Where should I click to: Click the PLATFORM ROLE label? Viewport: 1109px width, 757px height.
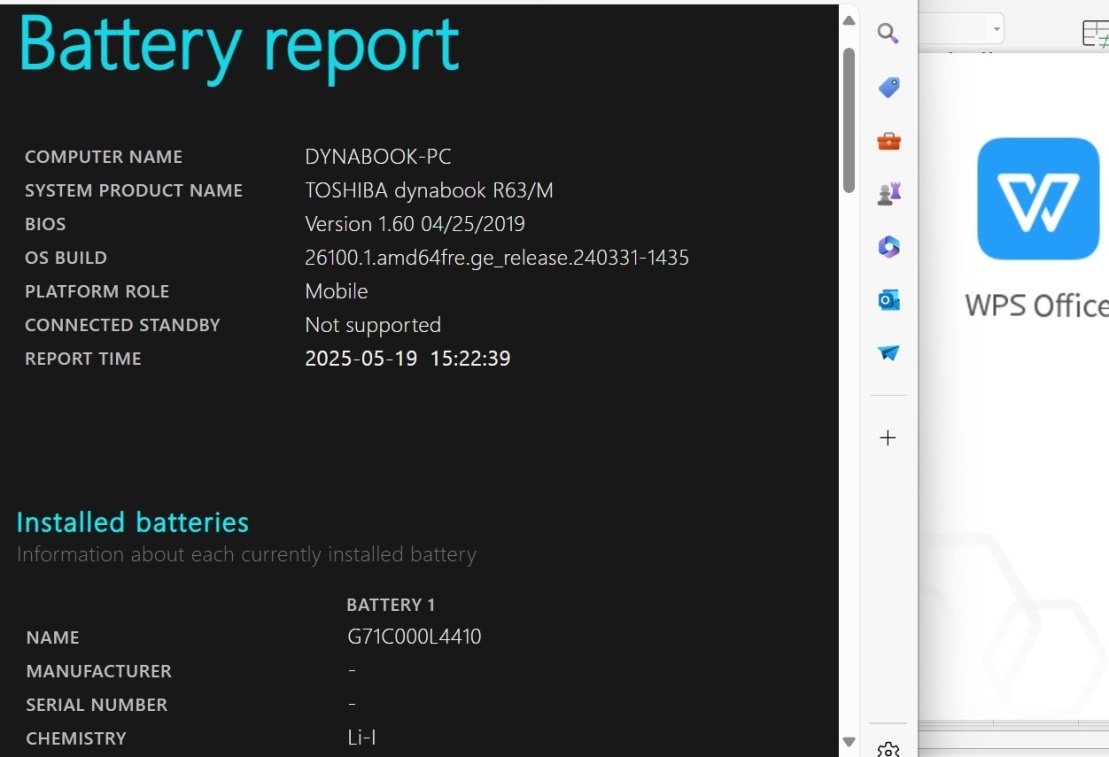(97, 291)
